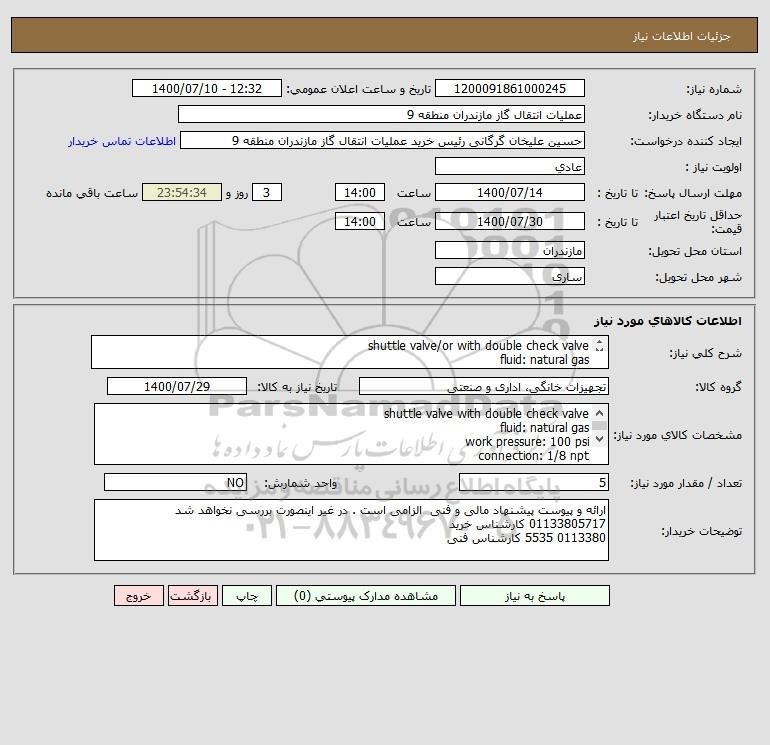Click the goods group field تجهیزات خانگی

(484, 386)
